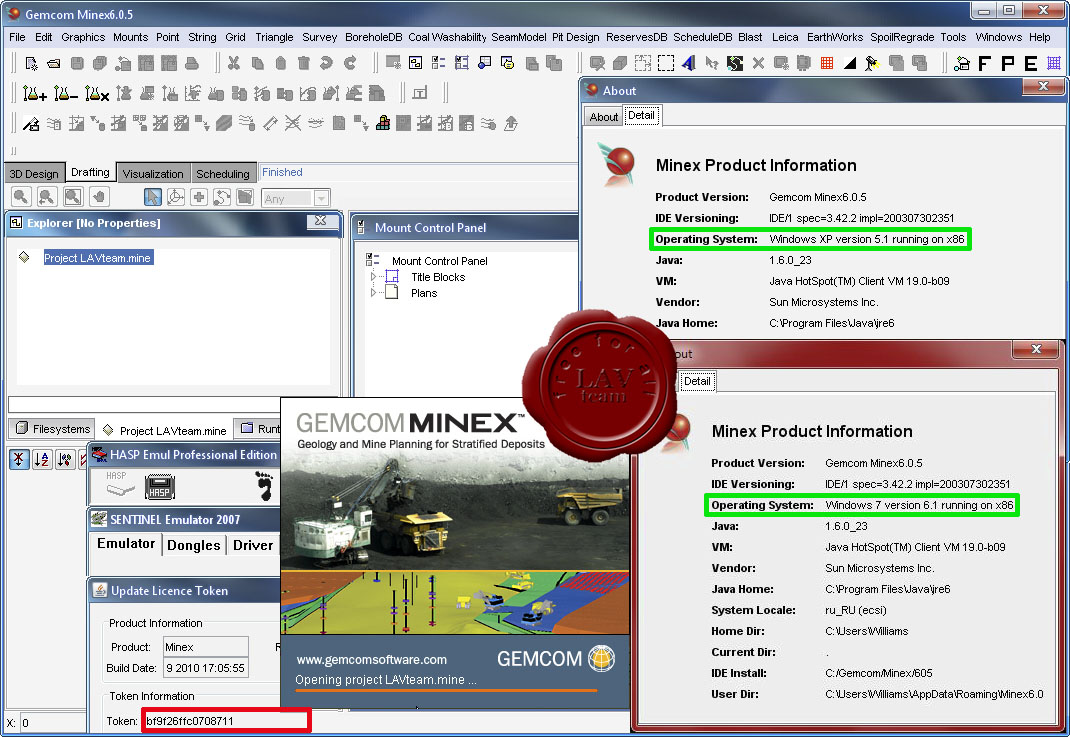Click the Cut scissors icon
1070x737 pixels.
233,63
